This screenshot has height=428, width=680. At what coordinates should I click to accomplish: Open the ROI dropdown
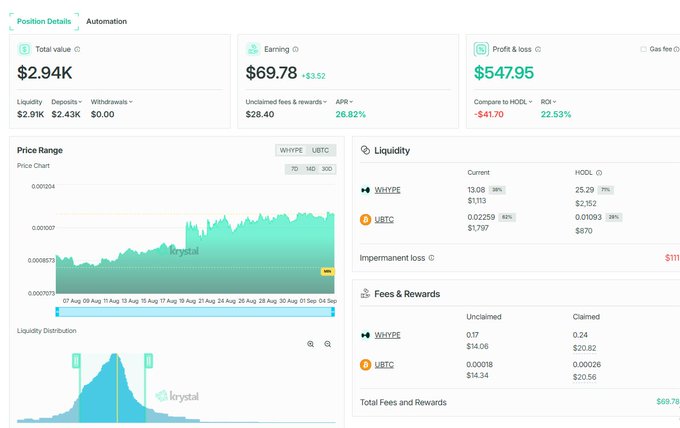click(x=548, y=102)
